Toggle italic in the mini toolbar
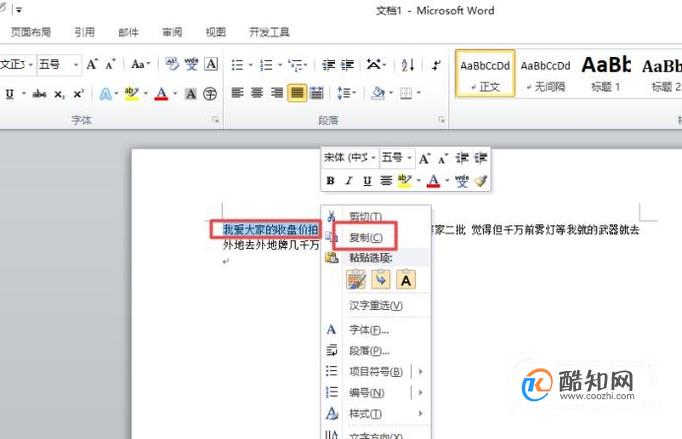This screenshot has width=682, height=439. coord(348,180)
